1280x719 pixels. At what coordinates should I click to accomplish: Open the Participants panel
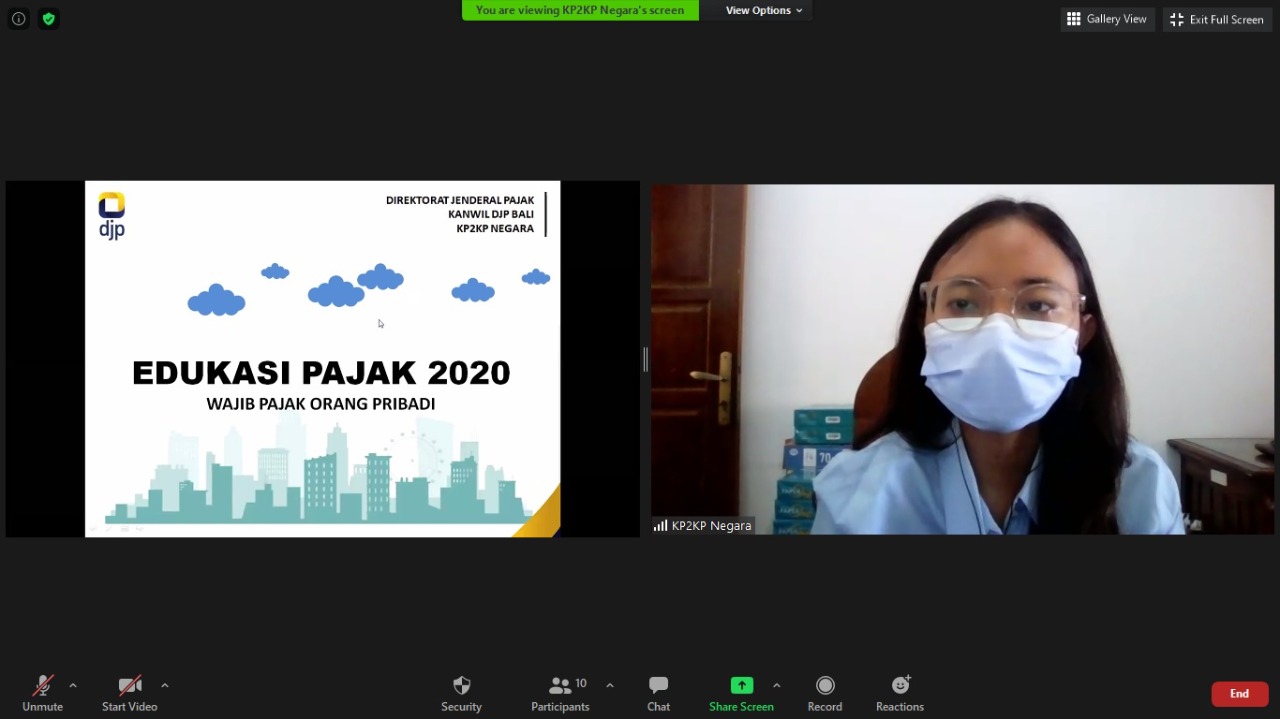click(x=560, y=692)
